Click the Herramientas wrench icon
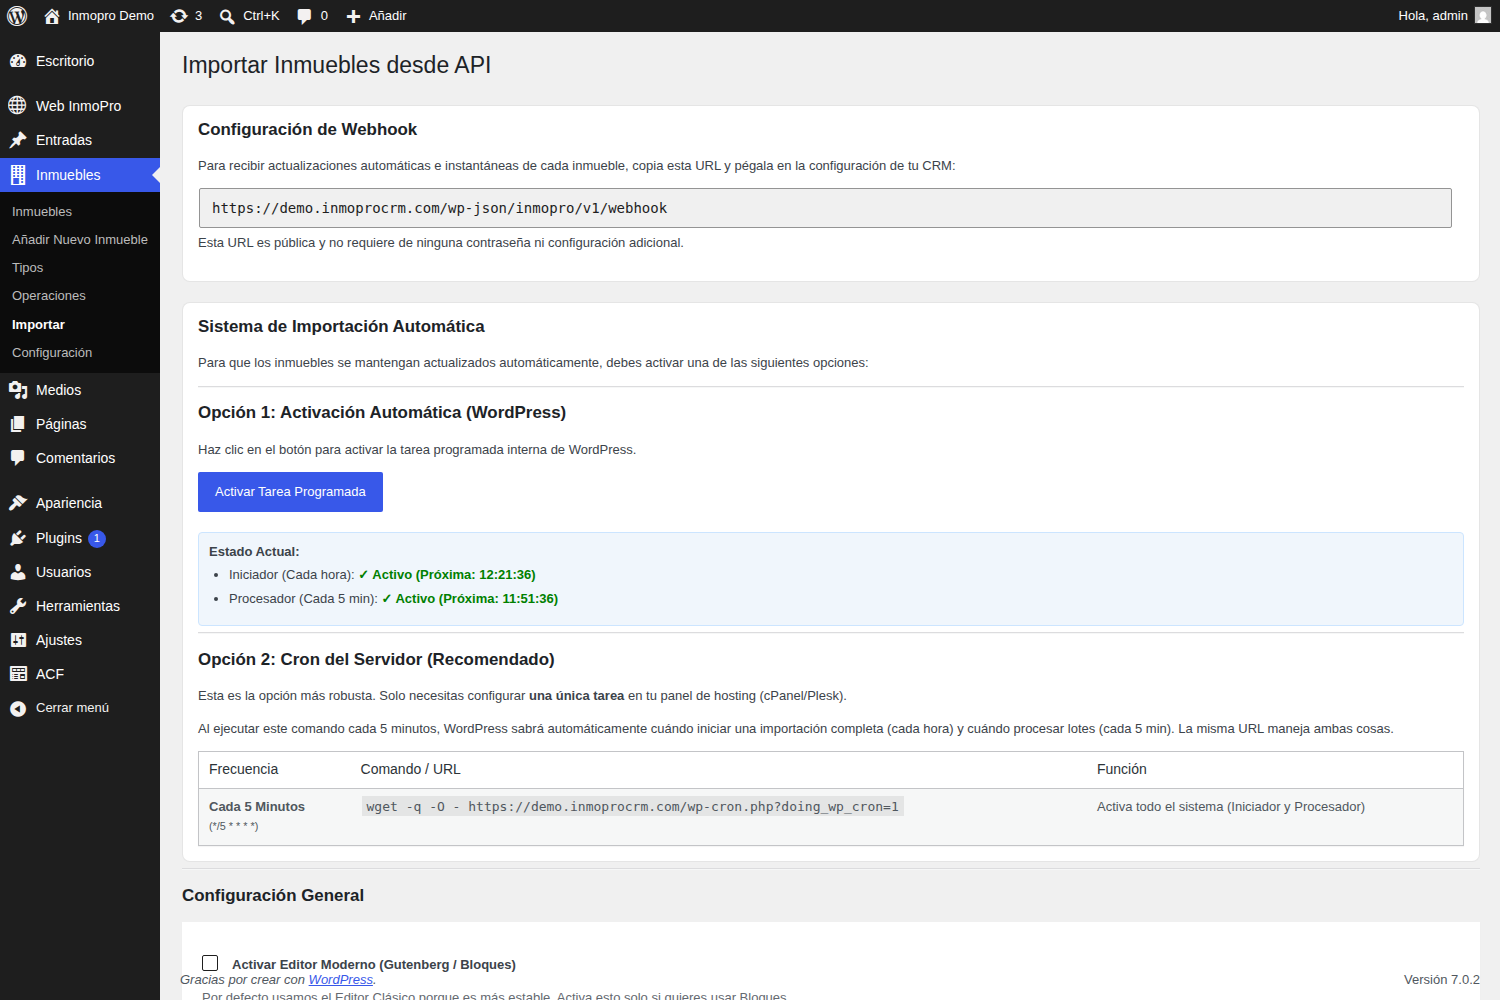 [x=18, y=606]
